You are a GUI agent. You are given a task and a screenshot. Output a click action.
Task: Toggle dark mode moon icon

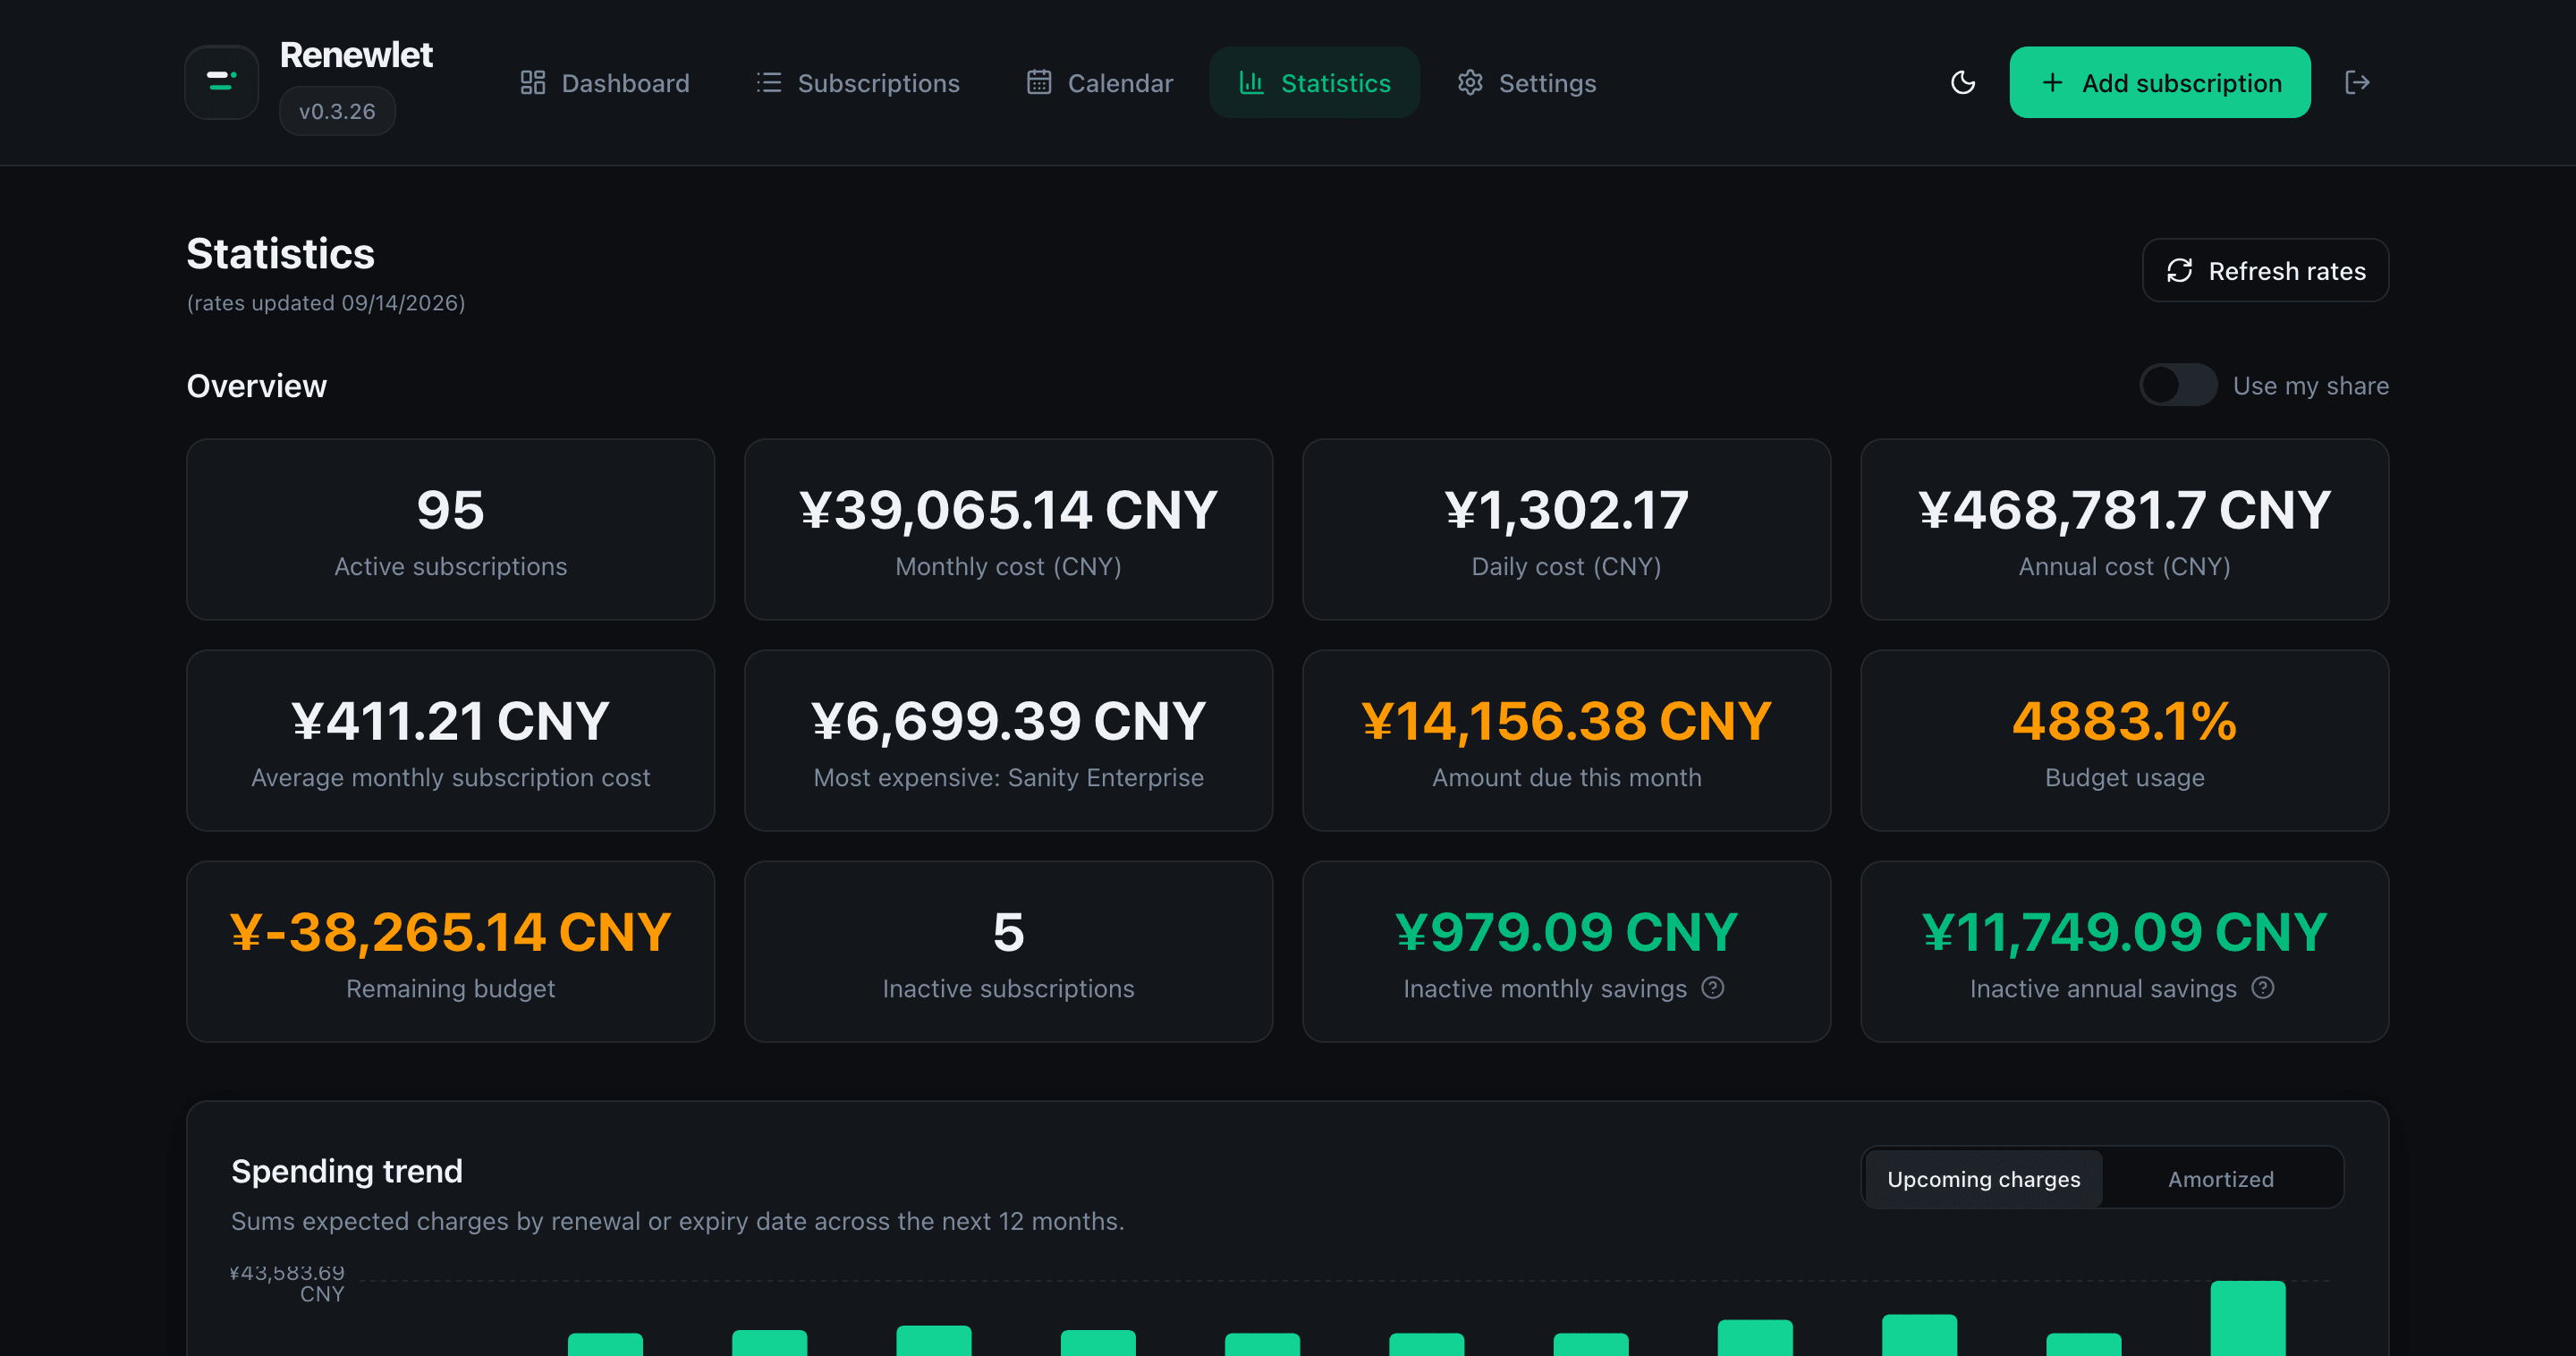(x=1962, y=82)
